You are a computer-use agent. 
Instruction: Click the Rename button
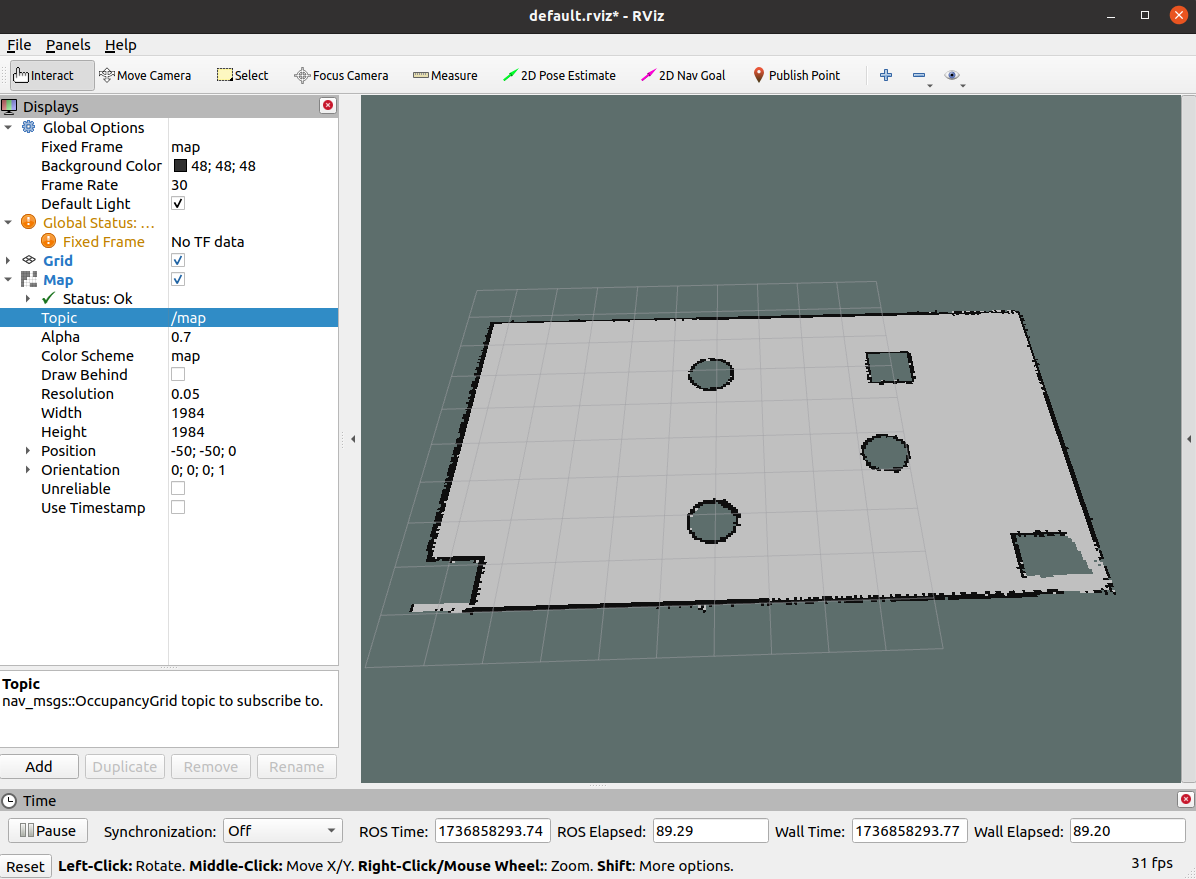[x=297, y=767]
